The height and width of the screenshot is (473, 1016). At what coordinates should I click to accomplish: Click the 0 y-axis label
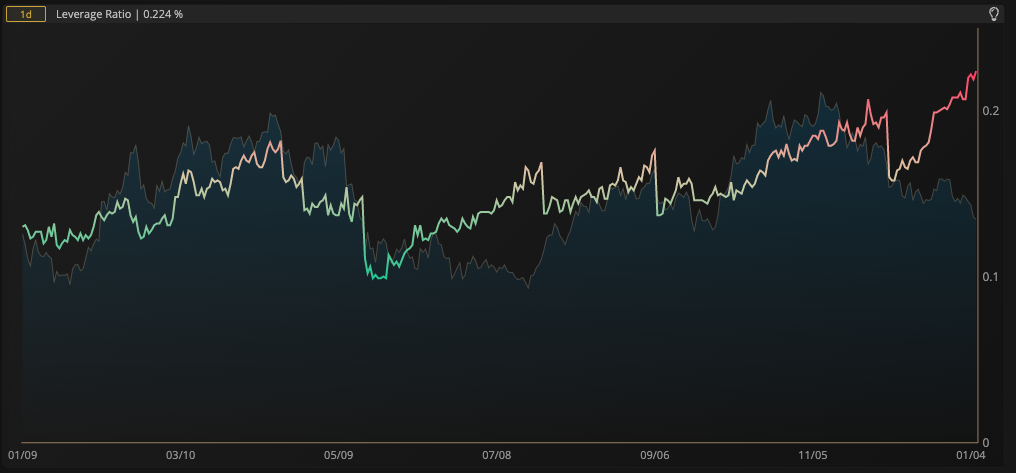coord(986,443)
